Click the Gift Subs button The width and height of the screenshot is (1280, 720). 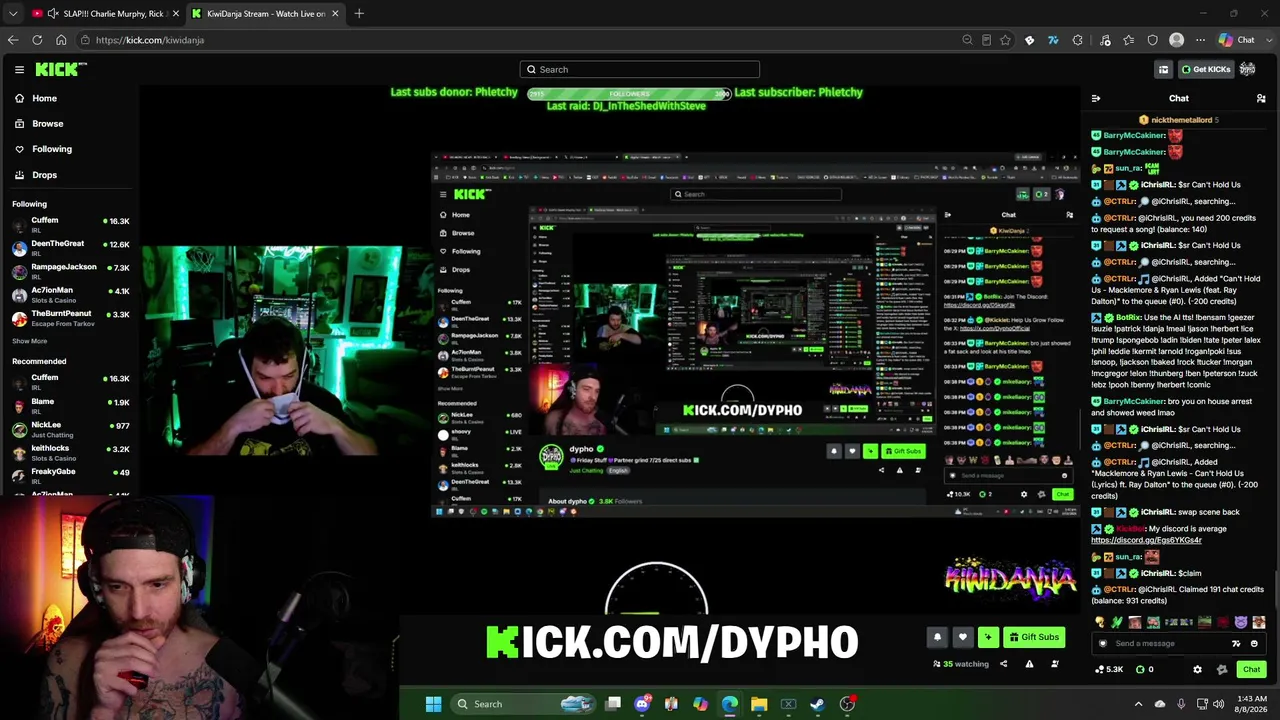1034,637
